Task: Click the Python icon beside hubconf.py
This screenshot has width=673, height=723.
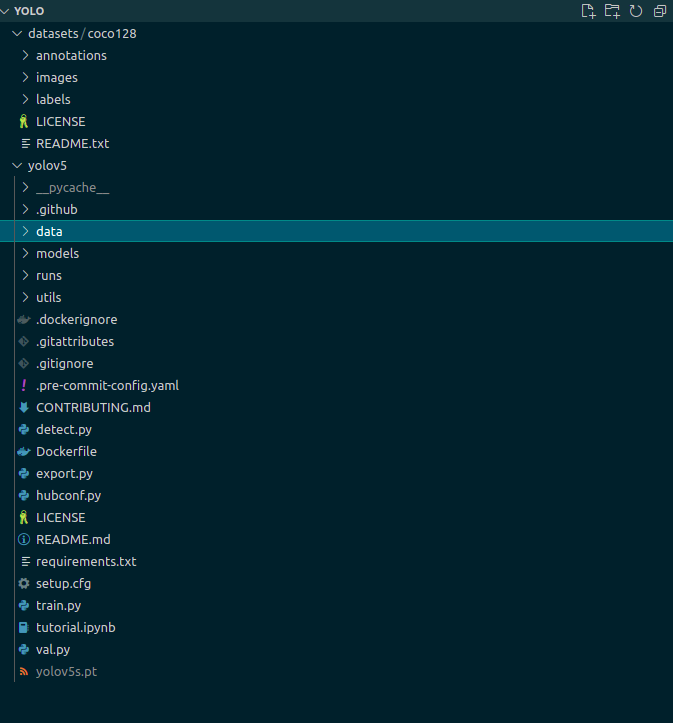Action: pyautogui.click(x=24, y=495)
